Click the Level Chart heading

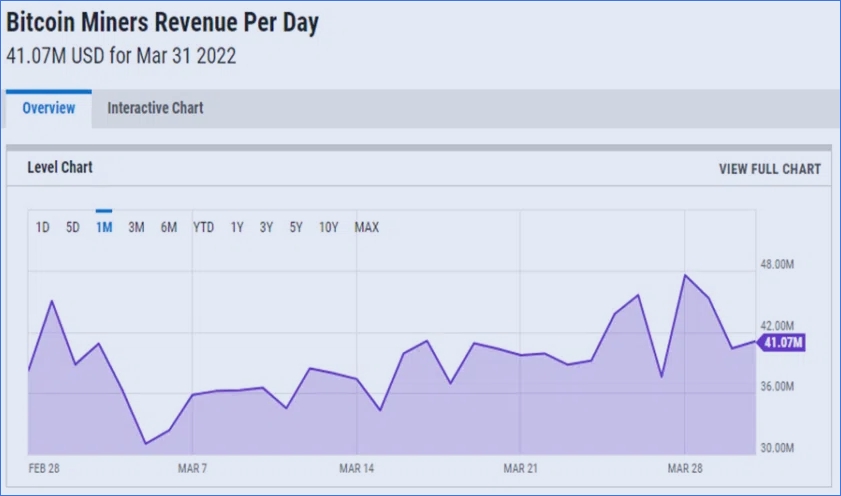click(x=60, y=167)
